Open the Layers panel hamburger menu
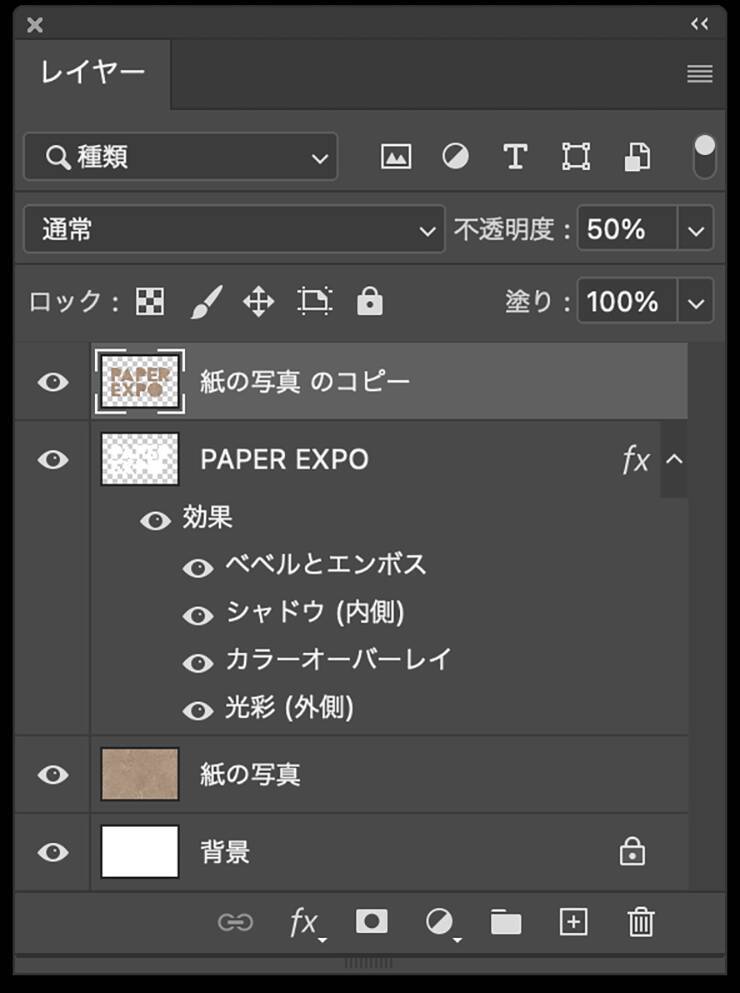Image resolution: width=740 pixels, height=993 pixels. click(x=700, y=74)
